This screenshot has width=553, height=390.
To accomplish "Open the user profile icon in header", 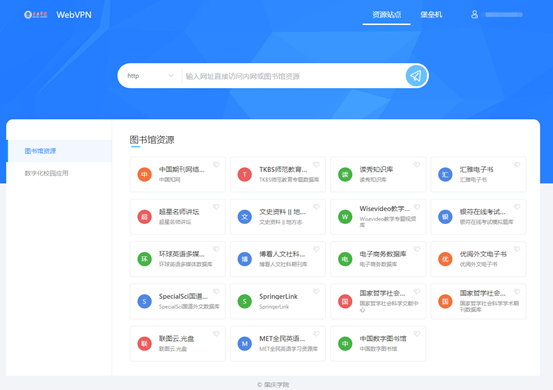I will tap(474, 14).
